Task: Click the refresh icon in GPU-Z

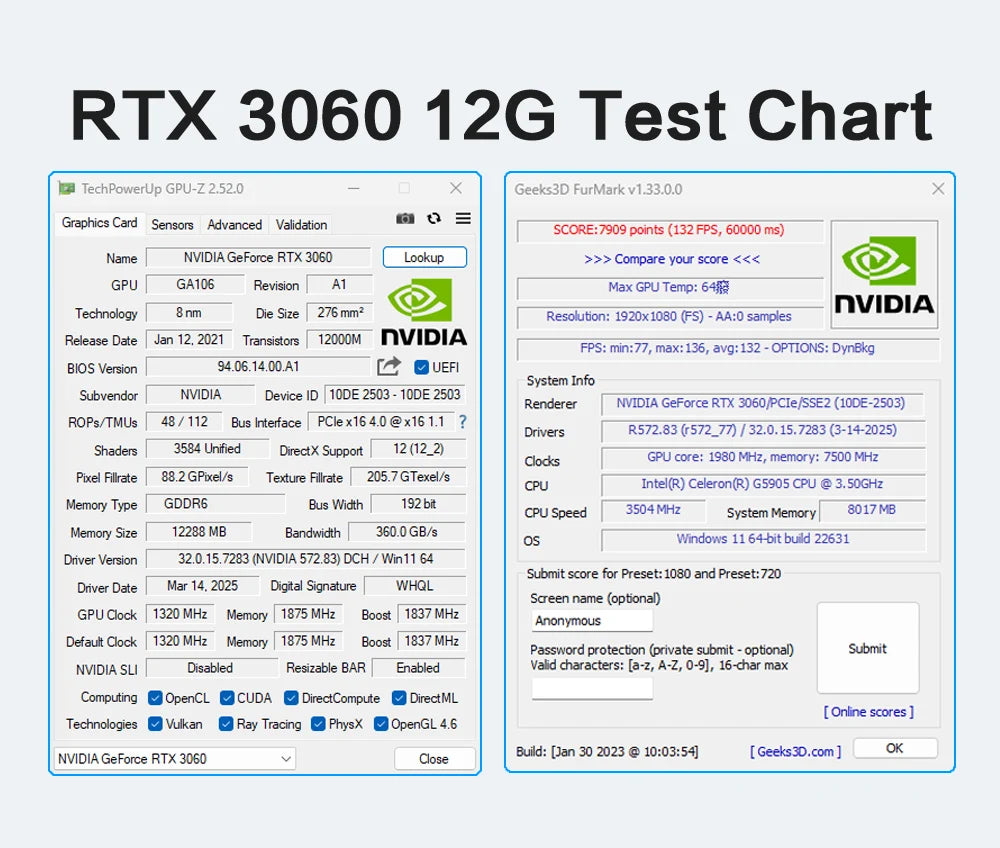Action: 434,218
